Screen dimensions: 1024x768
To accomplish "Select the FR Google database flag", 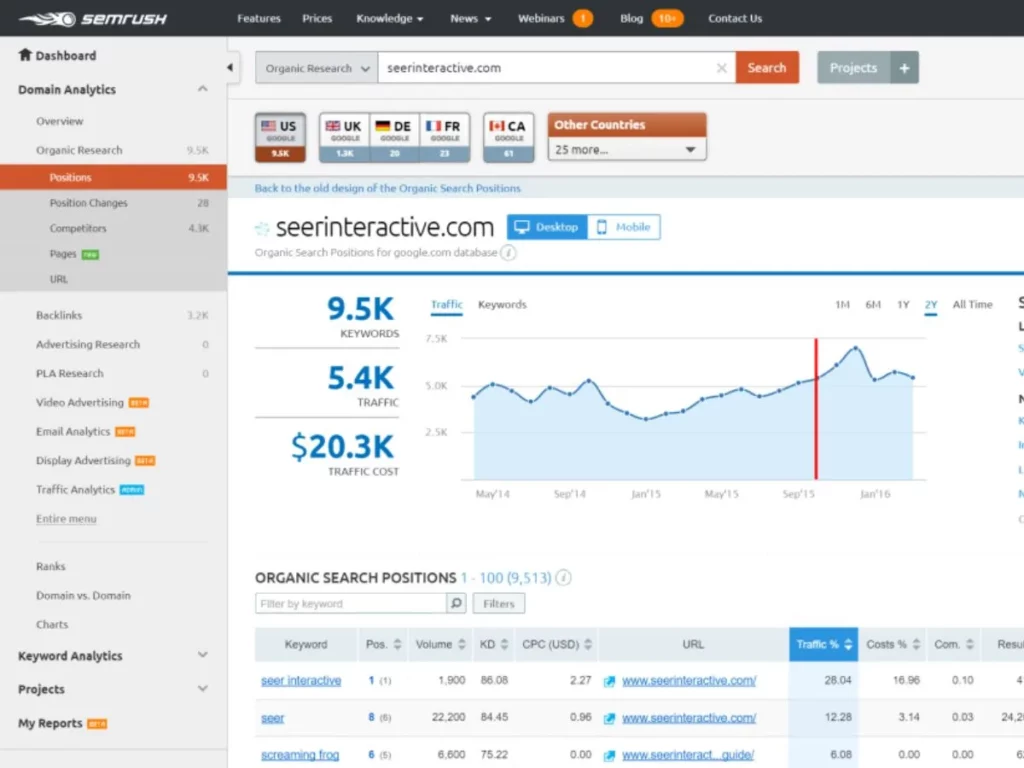I will pyautogui.click(x=444, y=137).
